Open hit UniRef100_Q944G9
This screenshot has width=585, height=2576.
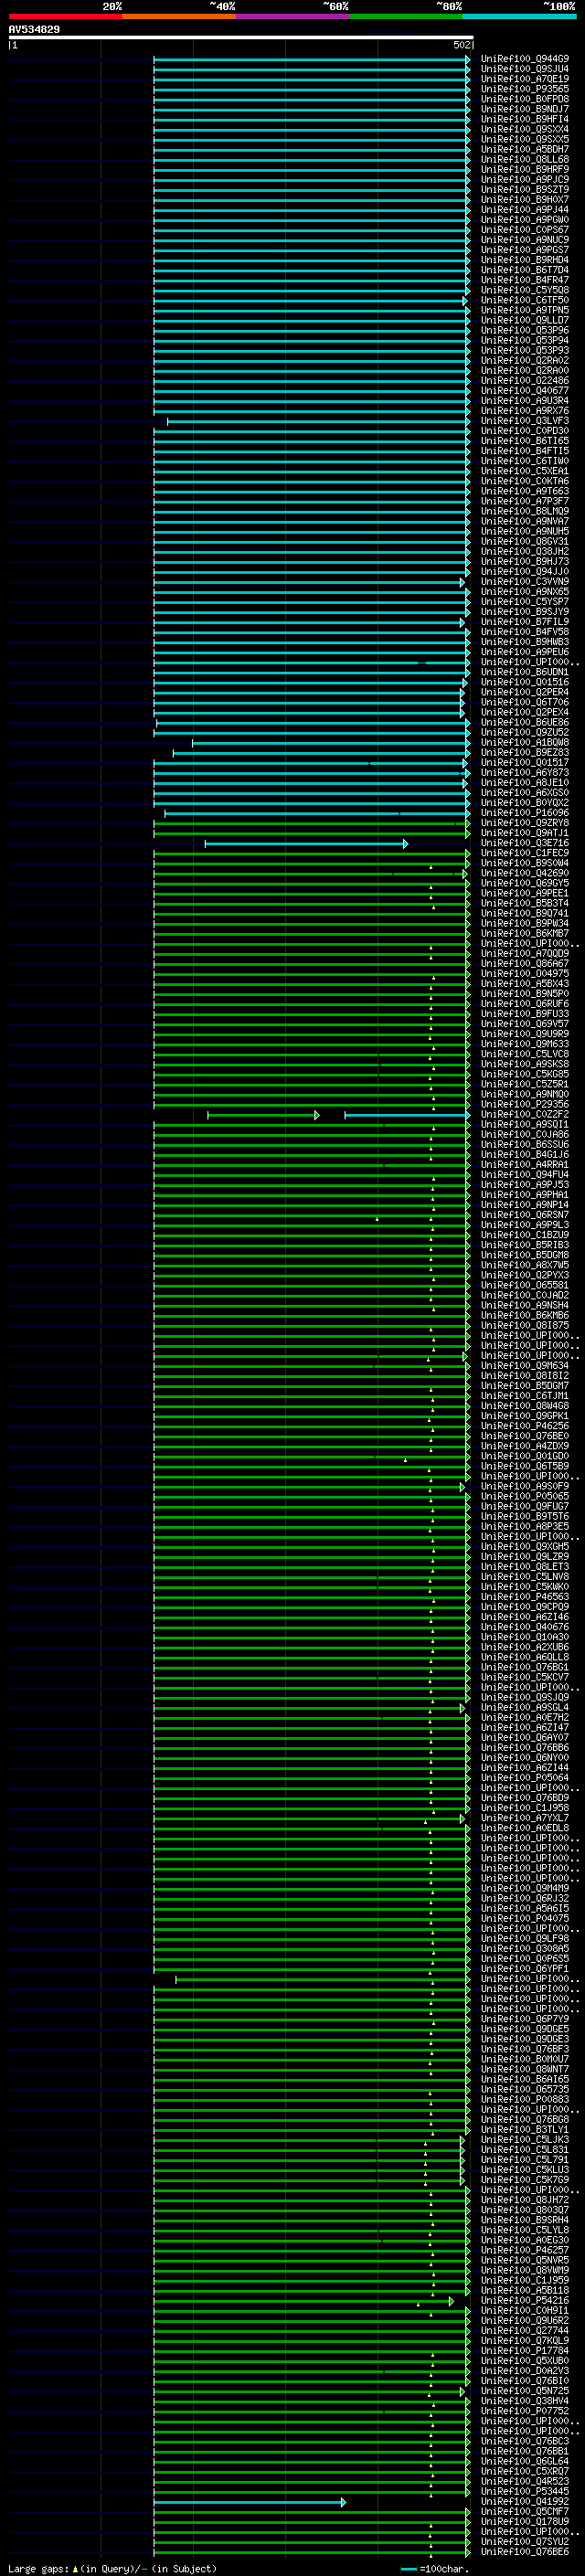[525, 59]
